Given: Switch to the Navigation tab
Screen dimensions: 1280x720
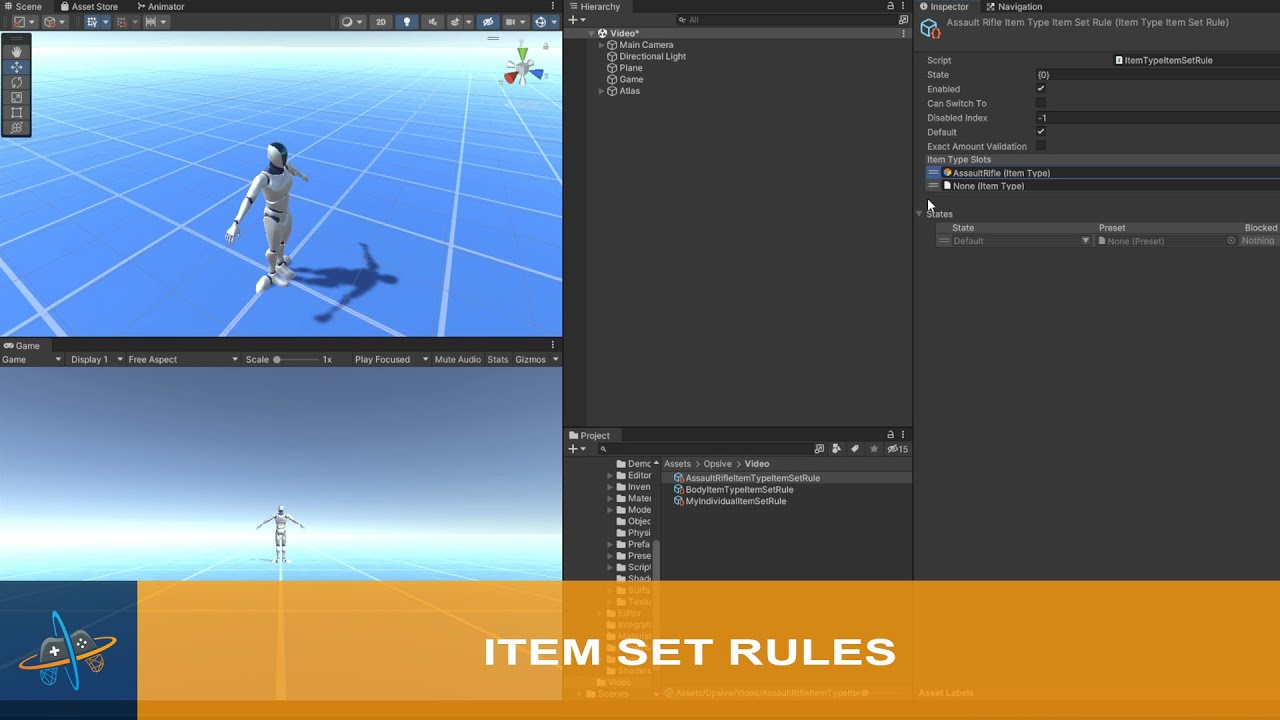Looking at the screenshot, I should [x=1014, y=6].
